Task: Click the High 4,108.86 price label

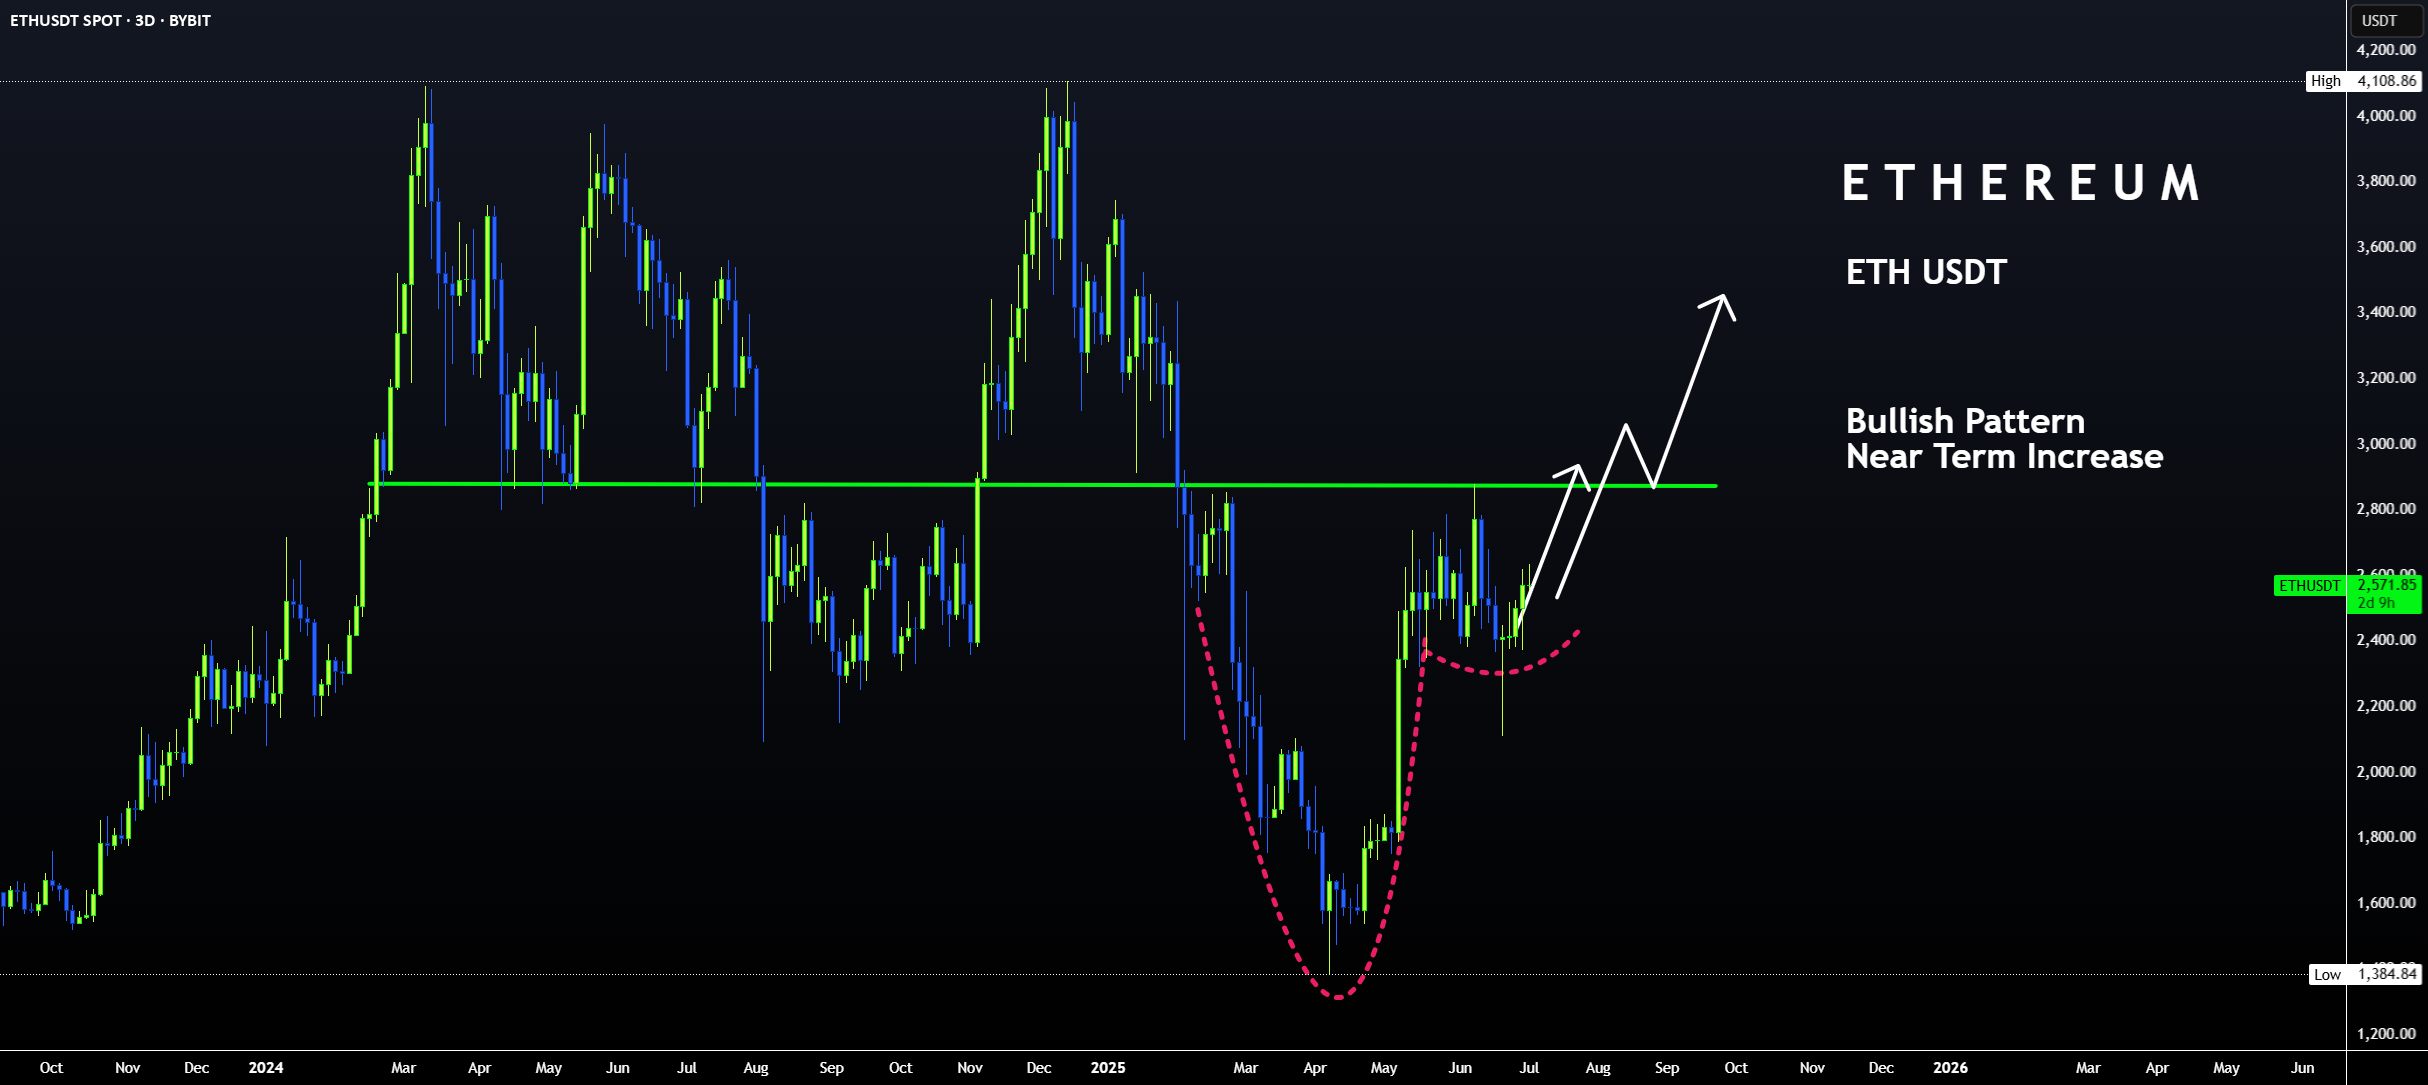Action: click(x=2365, y=81)
